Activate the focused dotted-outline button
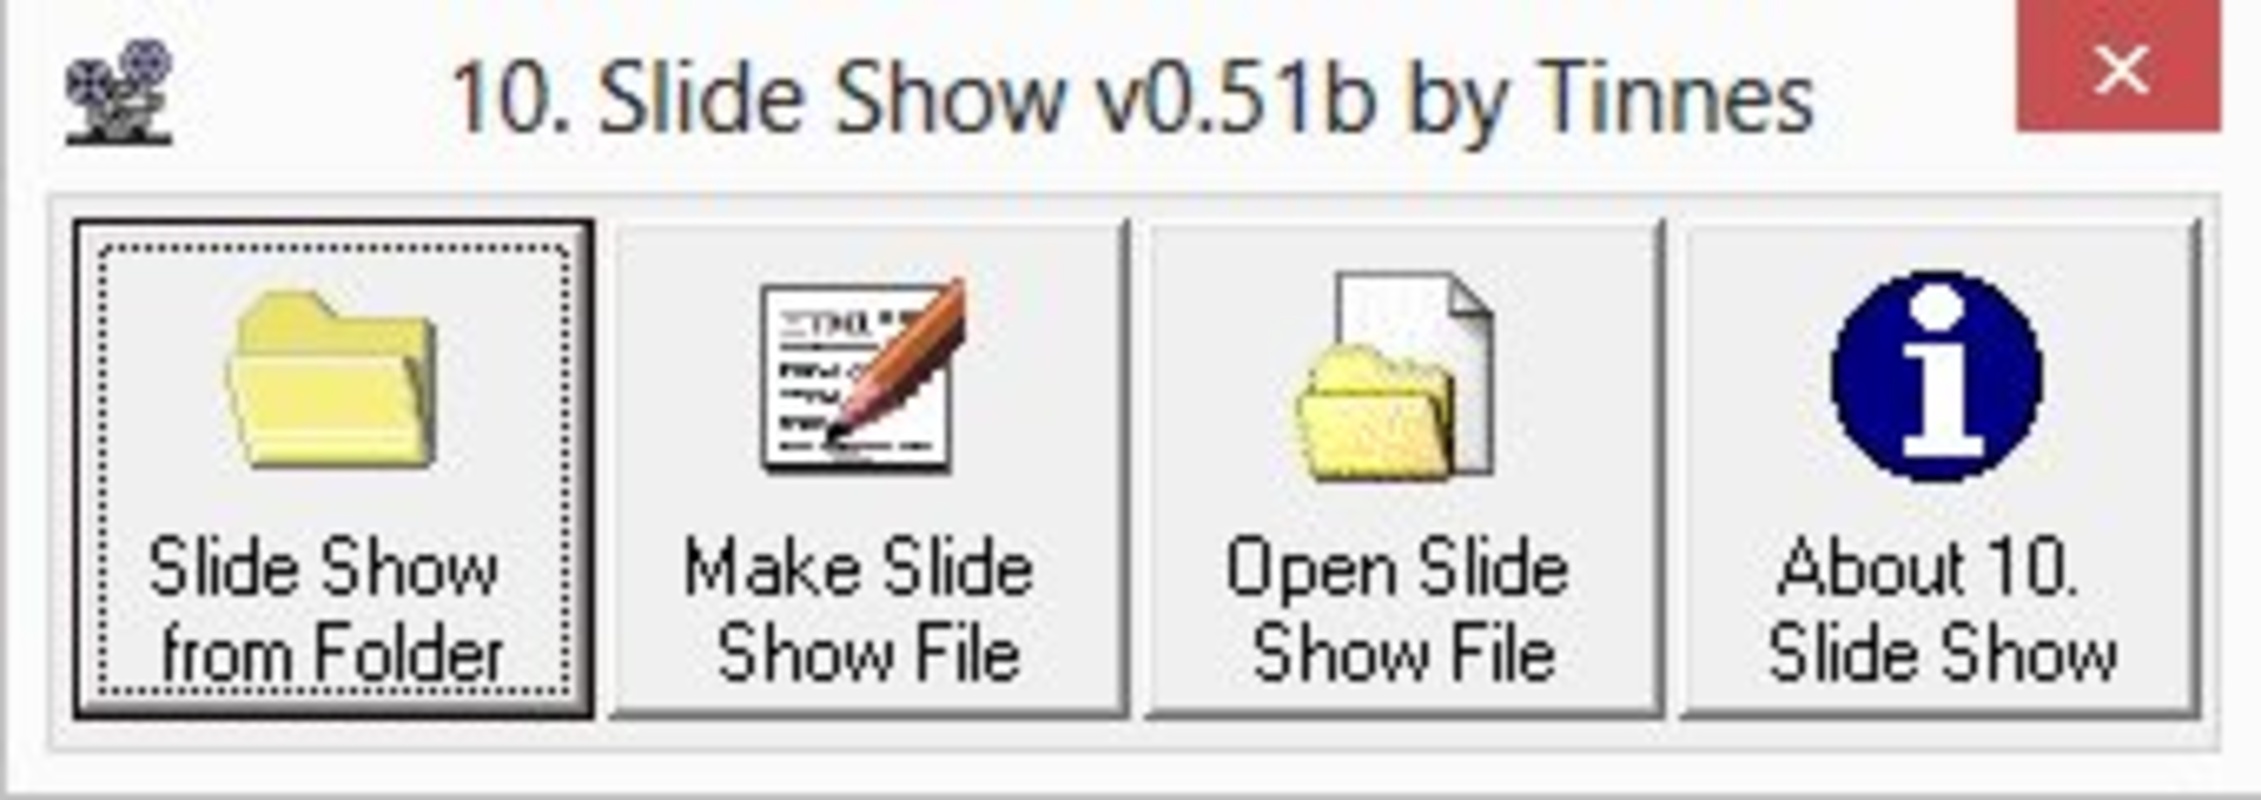 tap(334, 469)
